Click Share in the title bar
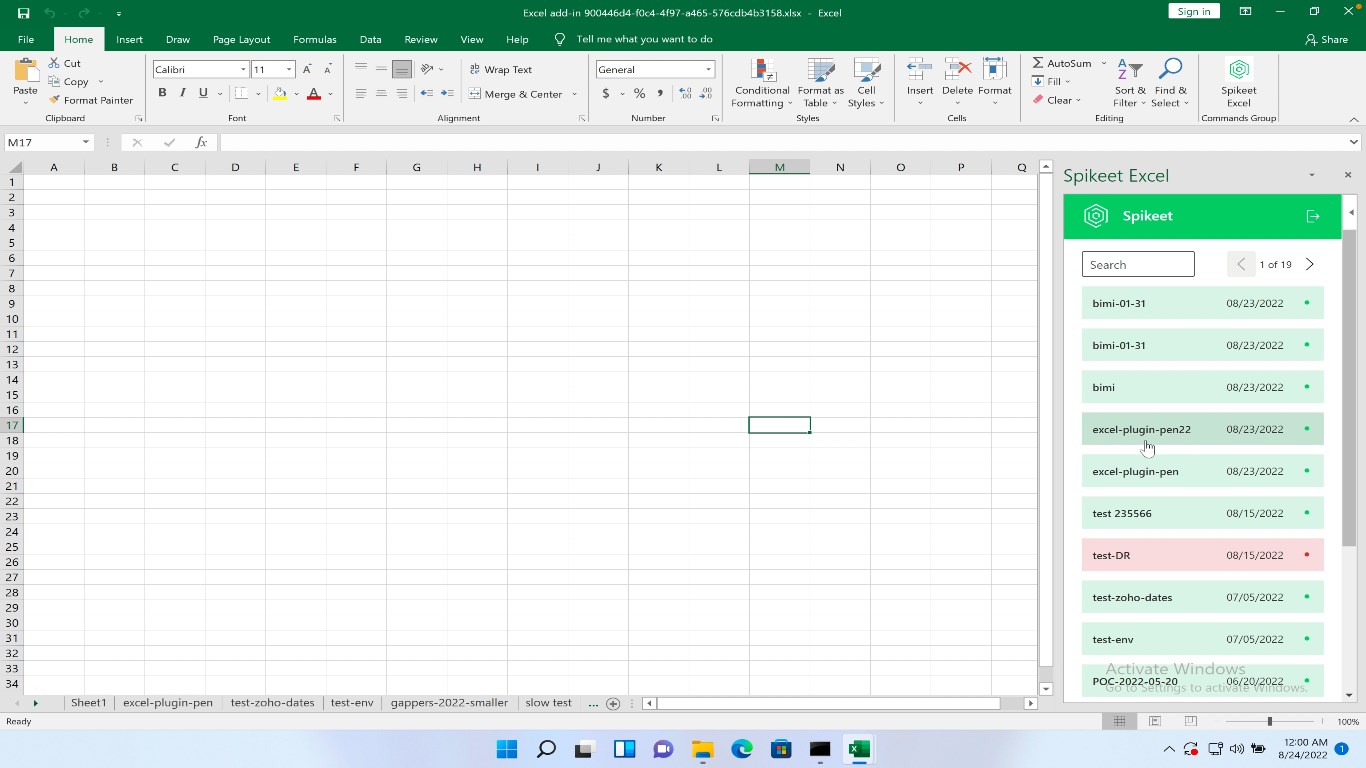Viewport: 1366px width, 768px height. [1326, 39]
